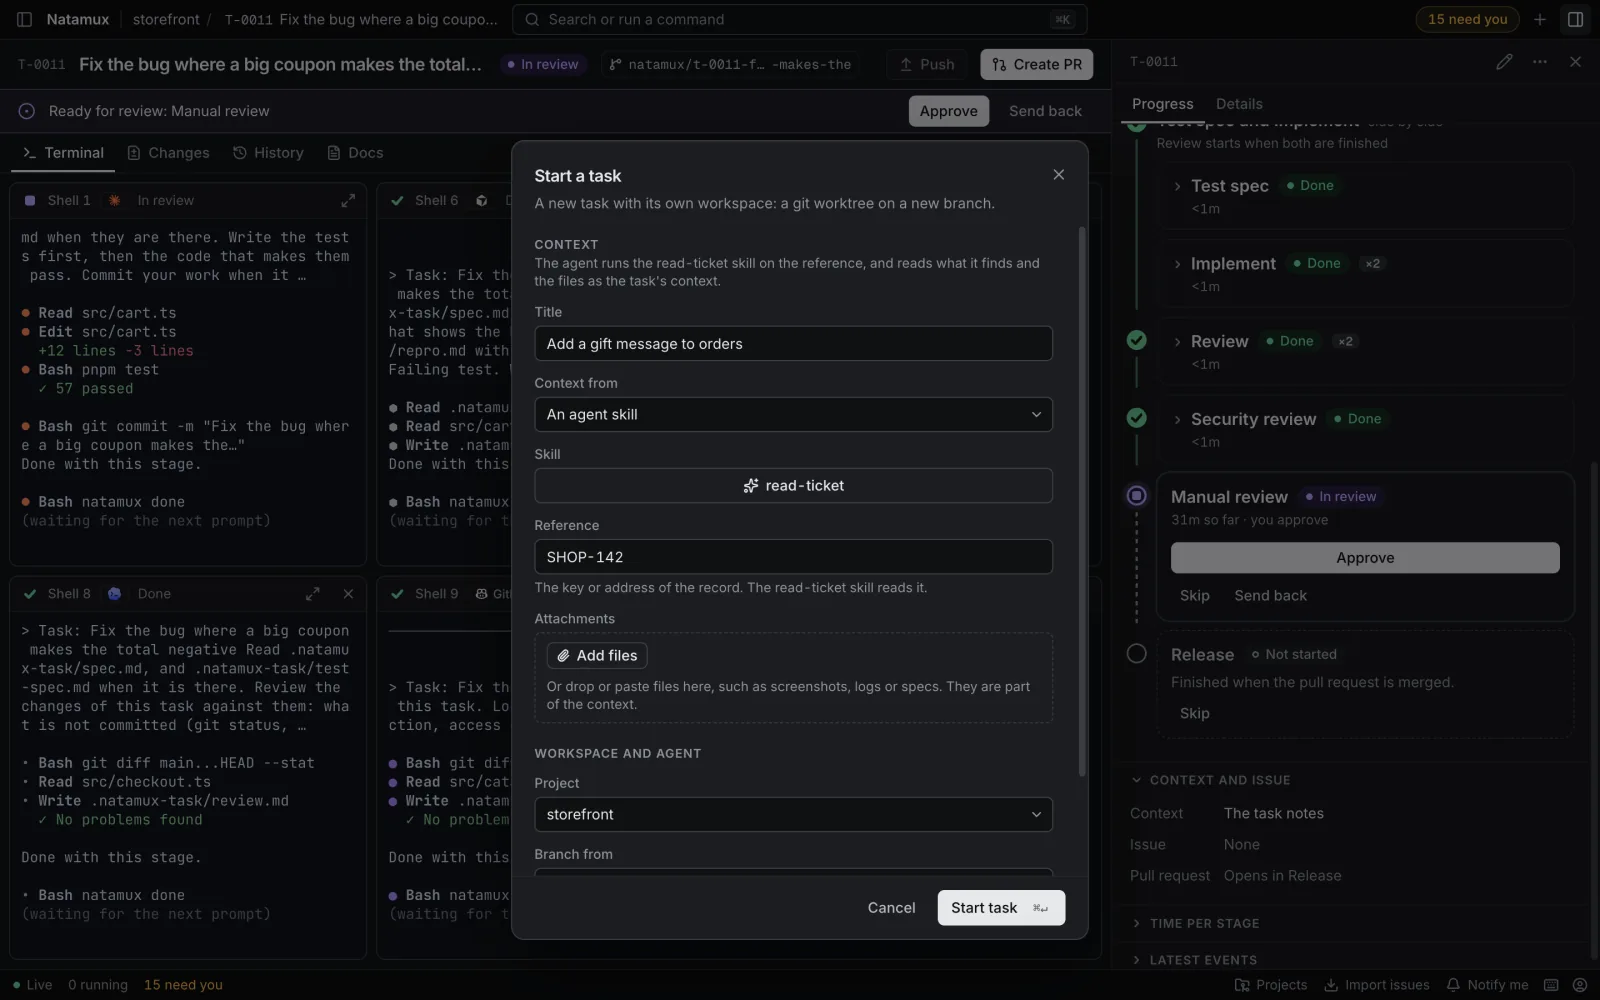The height and width of the screenshot is (1000, 1600).
Task: Expand Shell 1 terminal pane
Action: (348, 201)
